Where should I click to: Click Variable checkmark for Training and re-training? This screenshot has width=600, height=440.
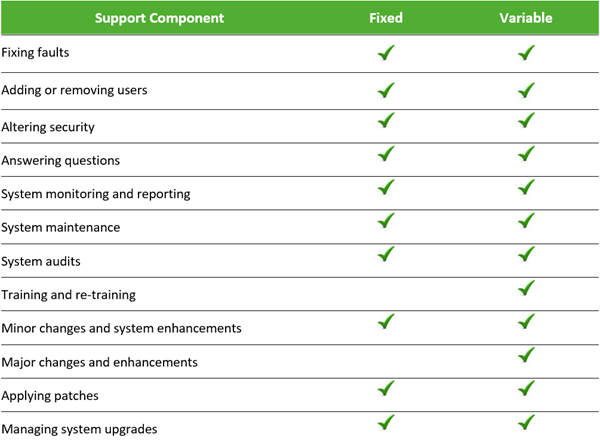(x=527, y=289)
